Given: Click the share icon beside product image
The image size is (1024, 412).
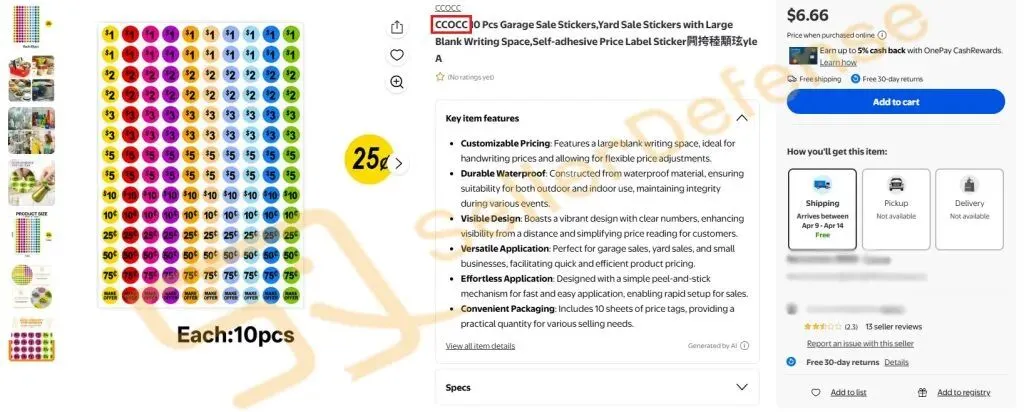Looking at the screenshot, I should (x=397, y=27).
